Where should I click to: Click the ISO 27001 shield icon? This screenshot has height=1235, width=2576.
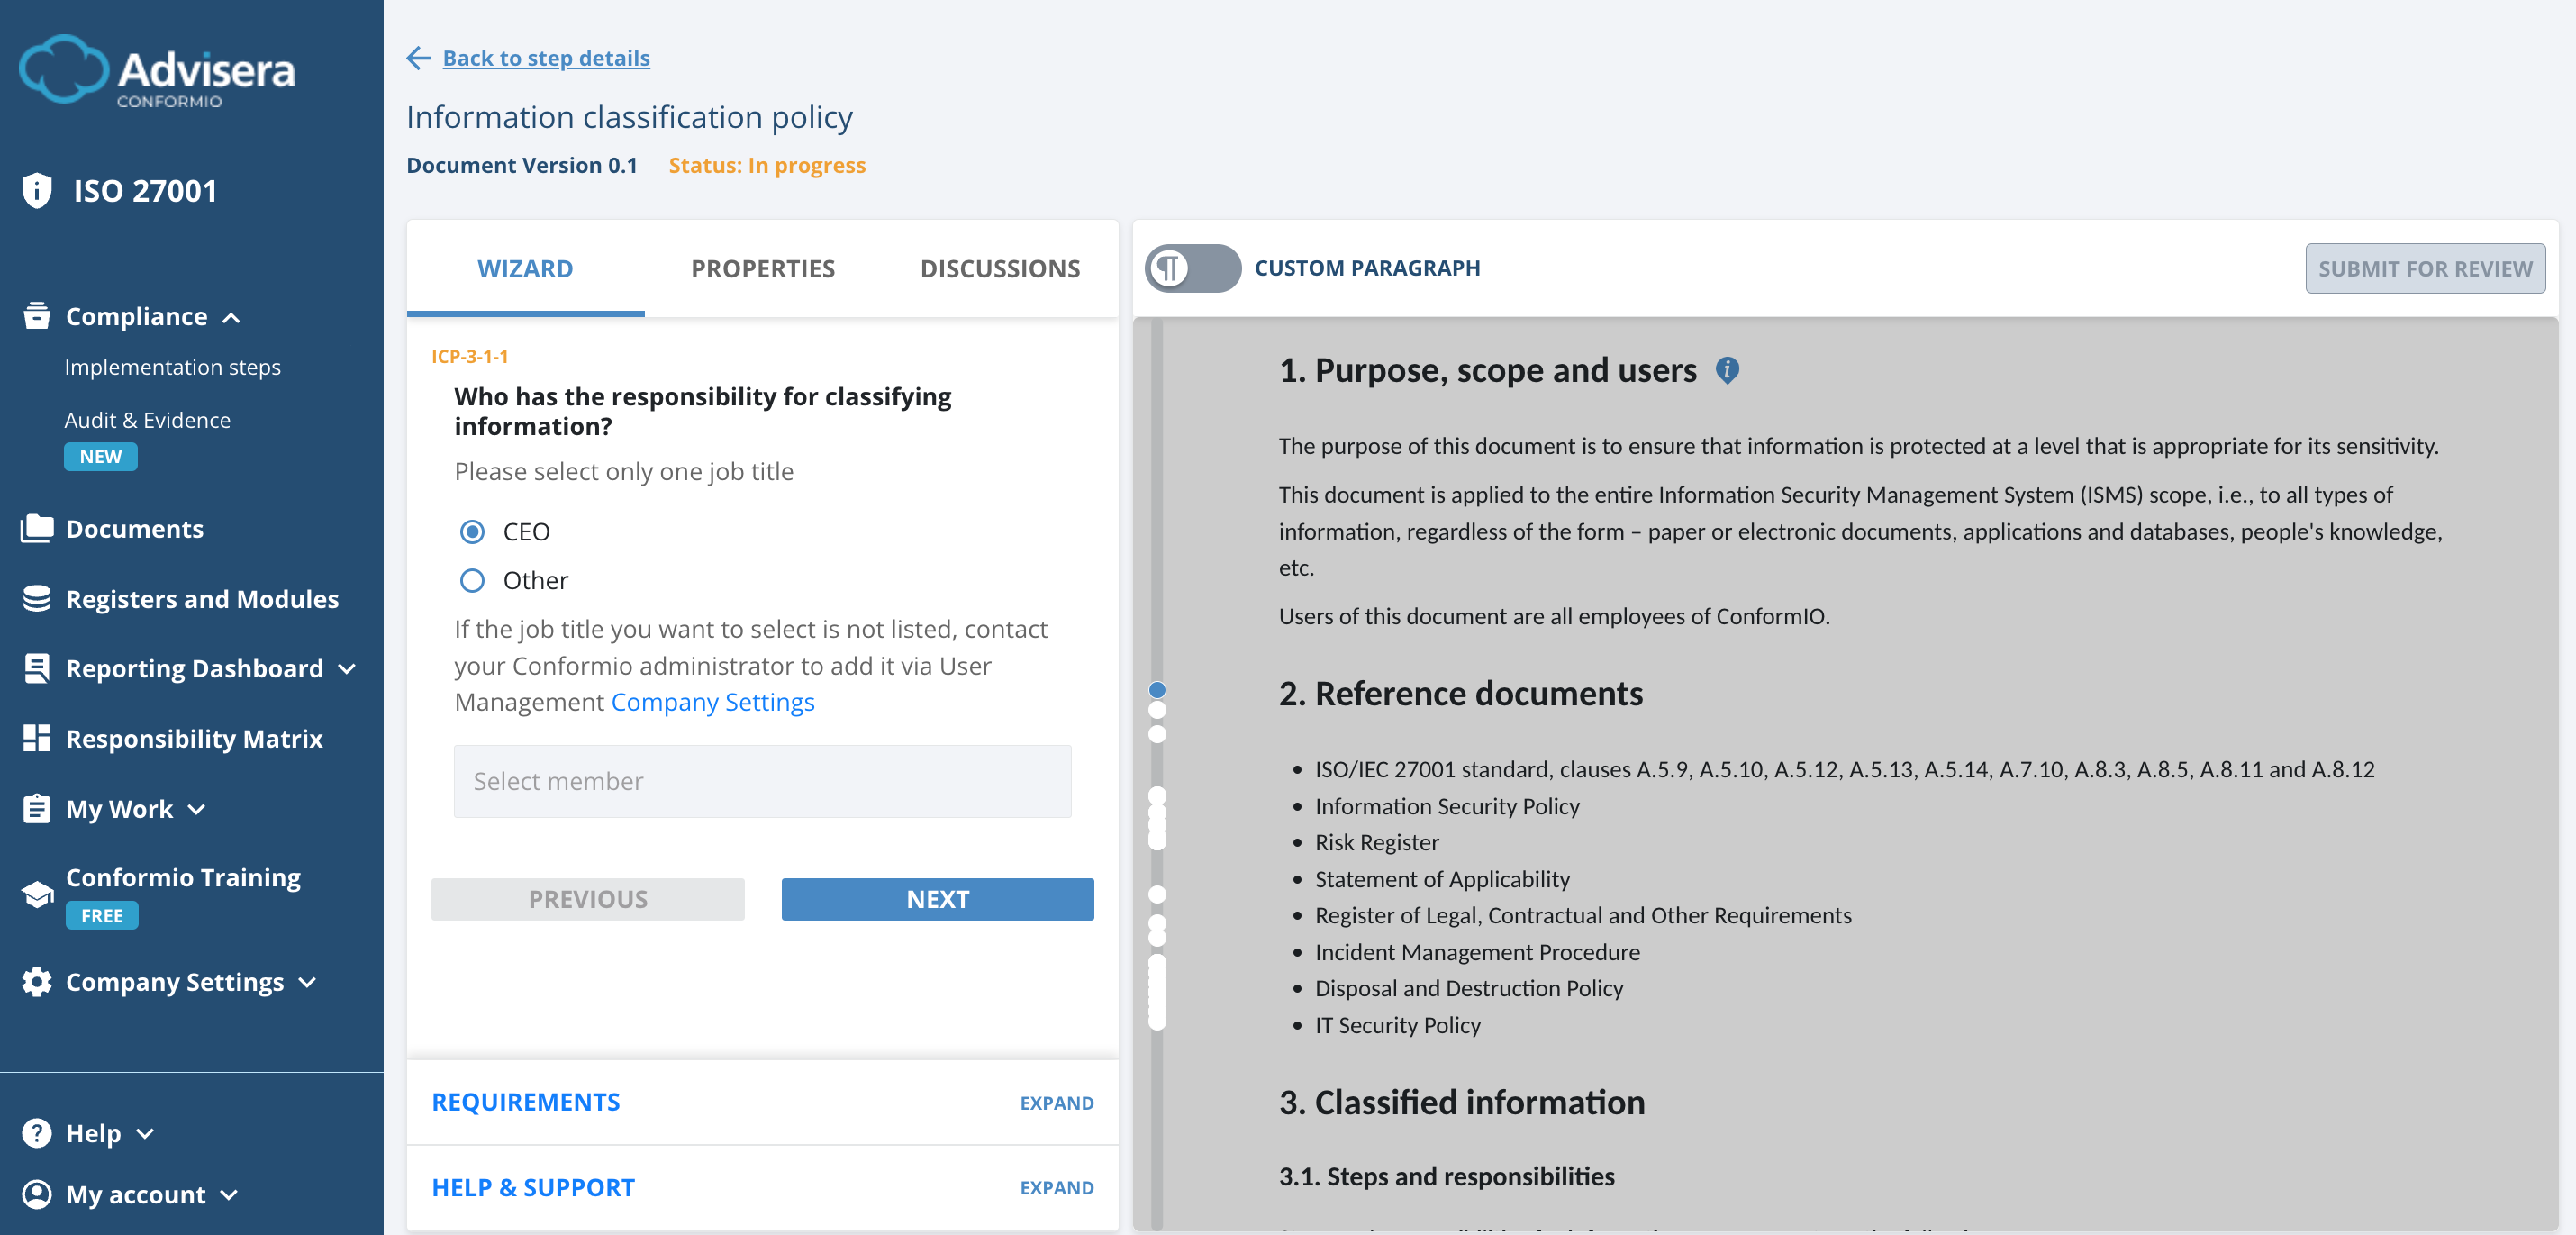36,189
